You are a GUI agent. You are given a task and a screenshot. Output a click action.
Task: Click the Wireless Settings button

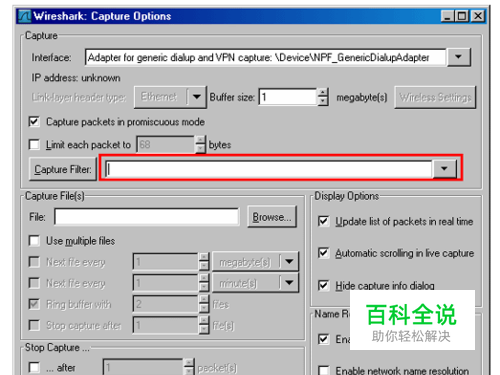click(435, 97)
